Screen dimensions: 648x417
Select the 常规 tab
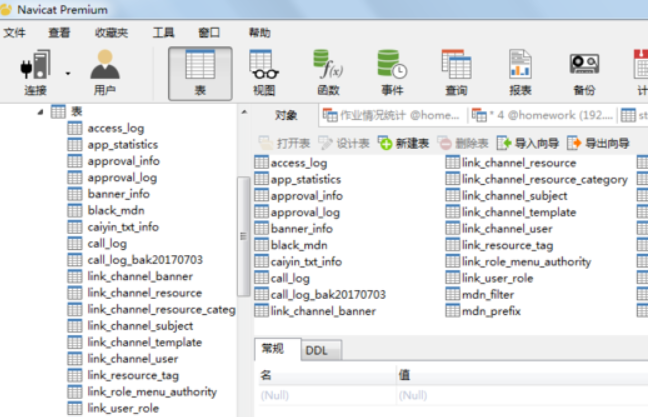[273, 349]
